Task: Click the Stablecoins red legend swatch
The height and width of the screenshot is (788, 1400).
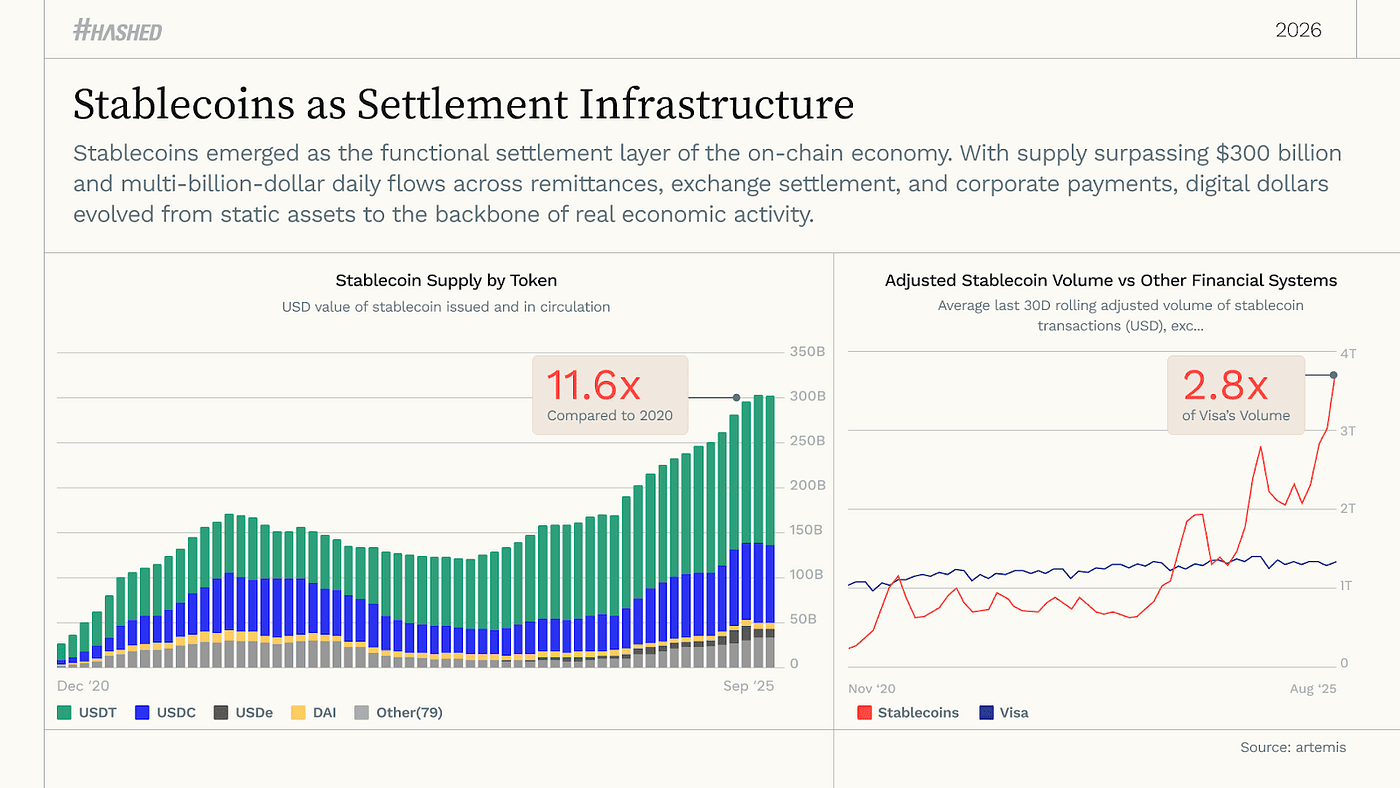Action: click(864, 713)
